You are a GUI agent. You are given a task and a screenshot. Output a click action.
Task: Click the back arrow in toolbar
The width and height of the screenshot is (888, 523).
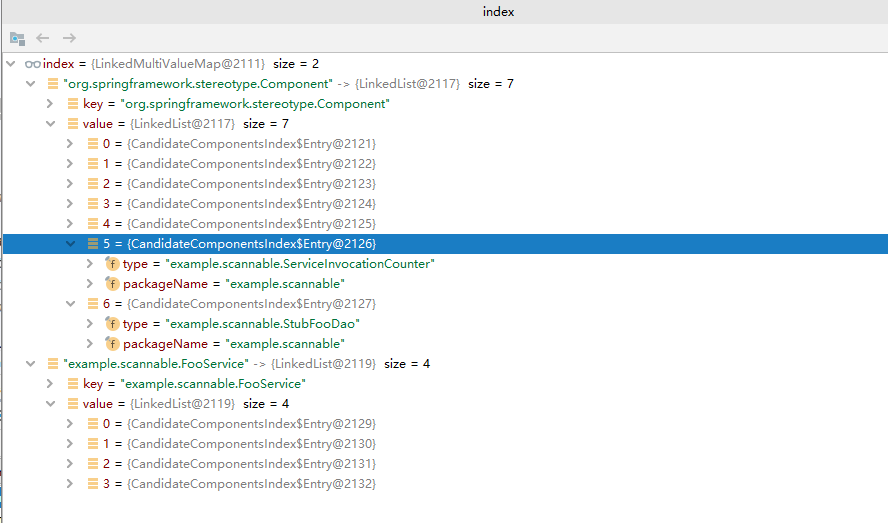(43, 38)
